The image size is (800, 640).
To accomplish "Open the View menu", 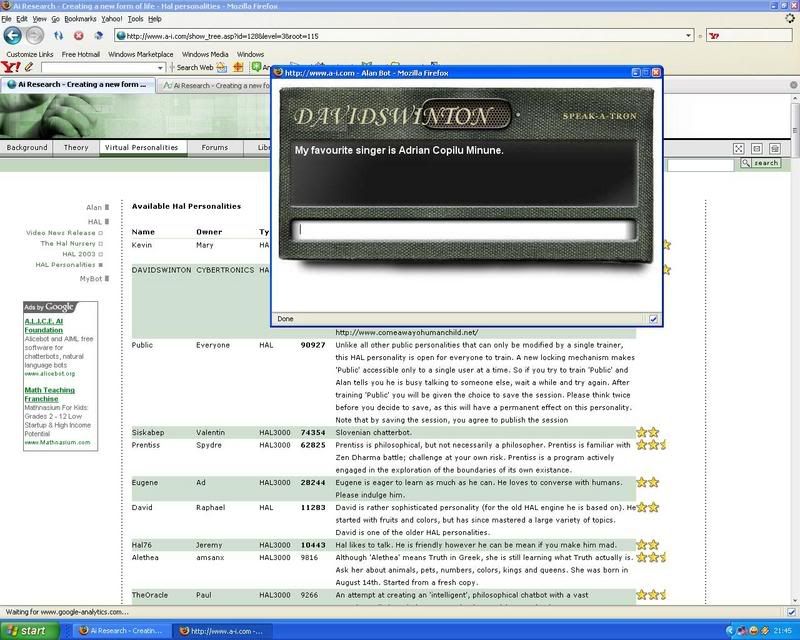I will click(x=39, y=19).
